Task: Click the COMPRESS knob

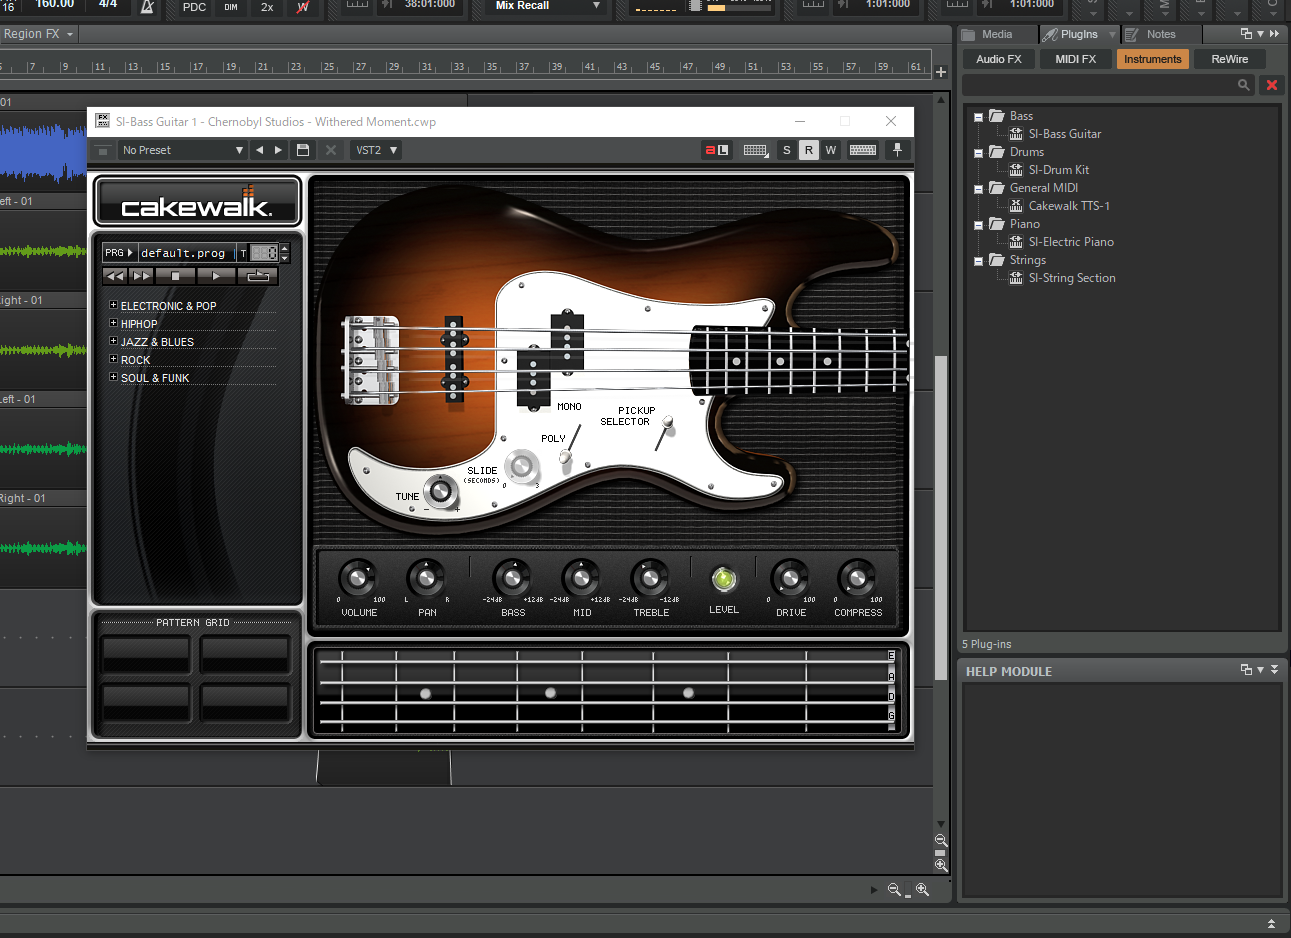Action: point(856,577)
